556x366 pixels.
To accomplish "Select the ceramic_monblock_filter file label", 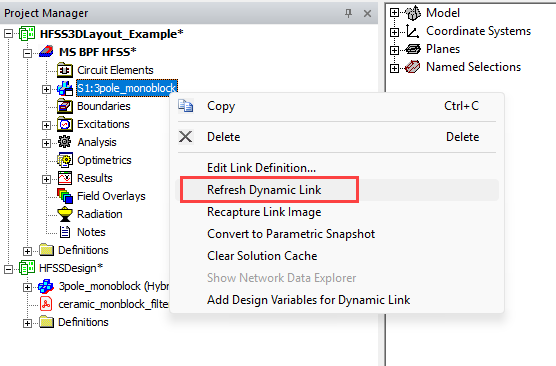I will point(113,304).
